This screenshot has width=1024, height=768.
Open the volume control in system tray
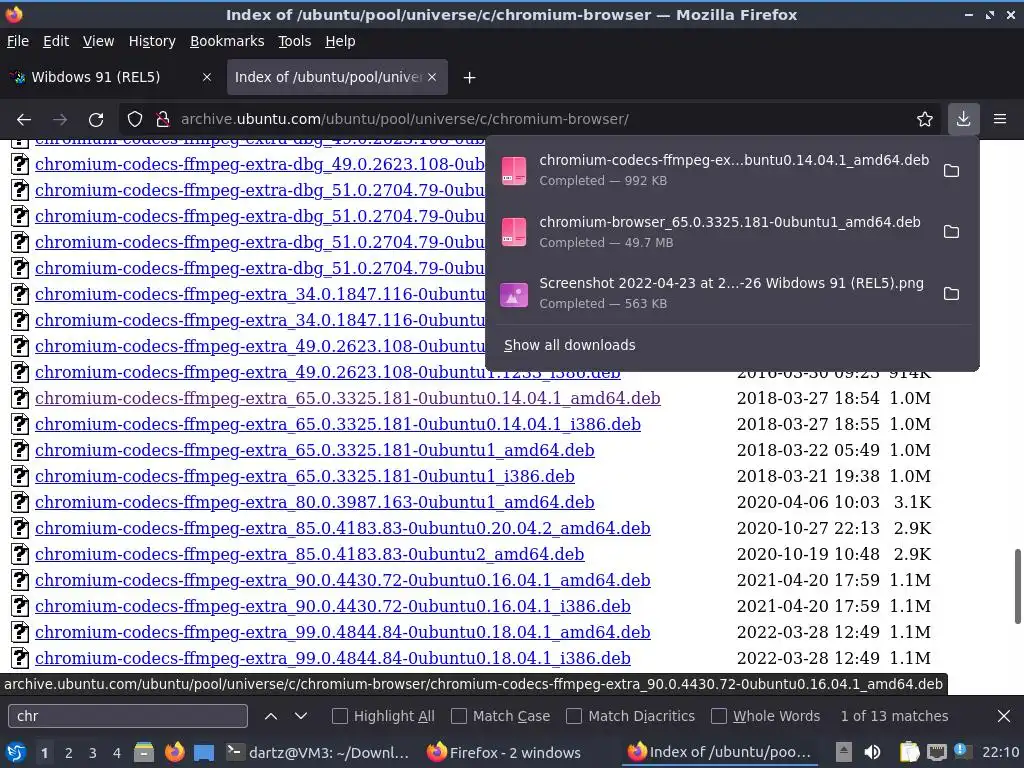[872, 752]
